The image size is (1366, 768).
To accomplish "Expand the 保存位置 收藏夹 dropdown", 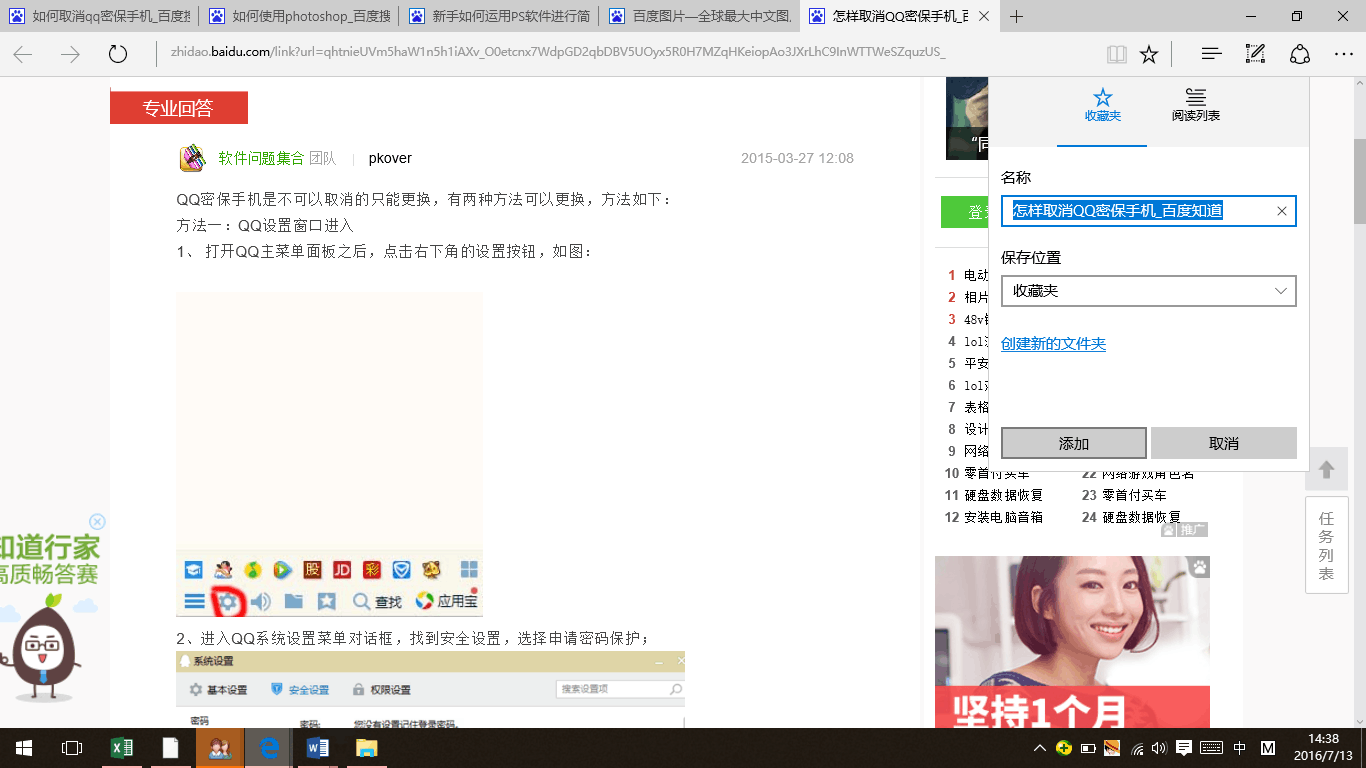I will click(1148, 291).
